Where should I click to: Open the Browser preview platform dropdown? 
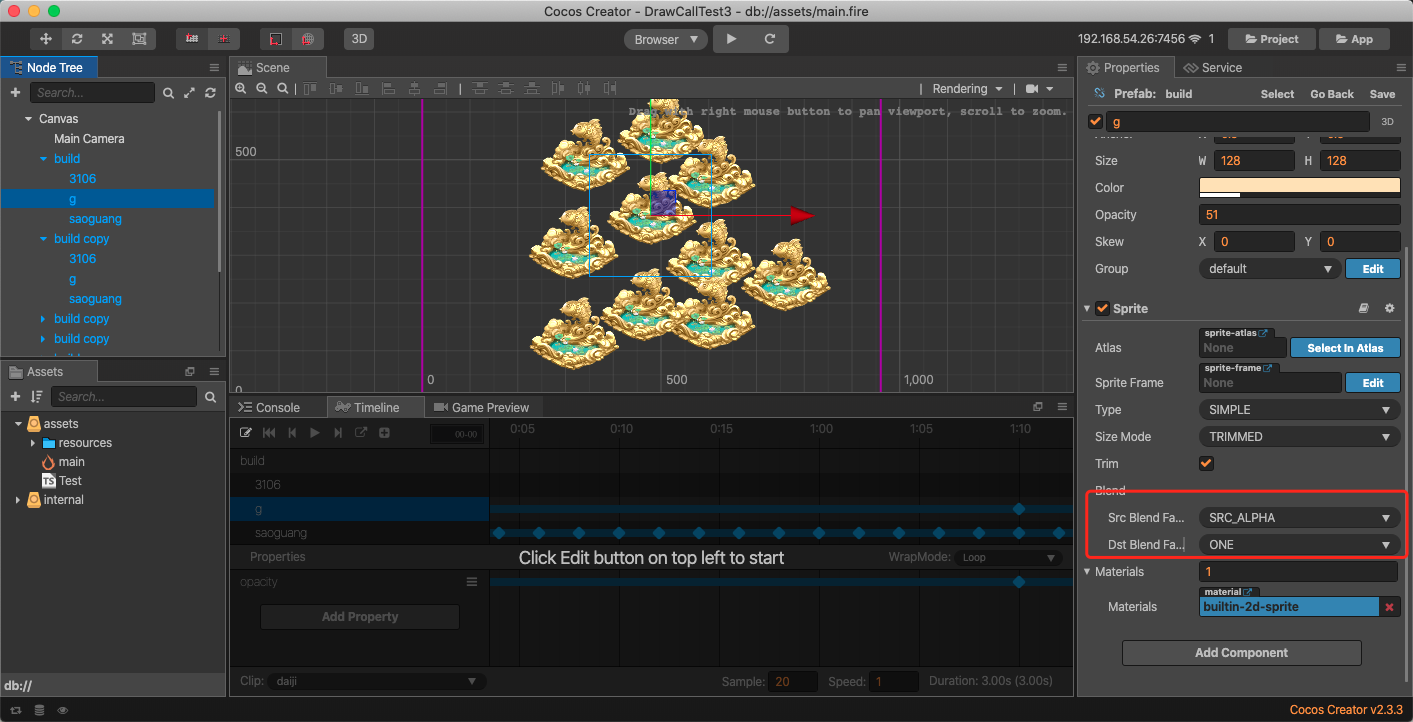667,39
